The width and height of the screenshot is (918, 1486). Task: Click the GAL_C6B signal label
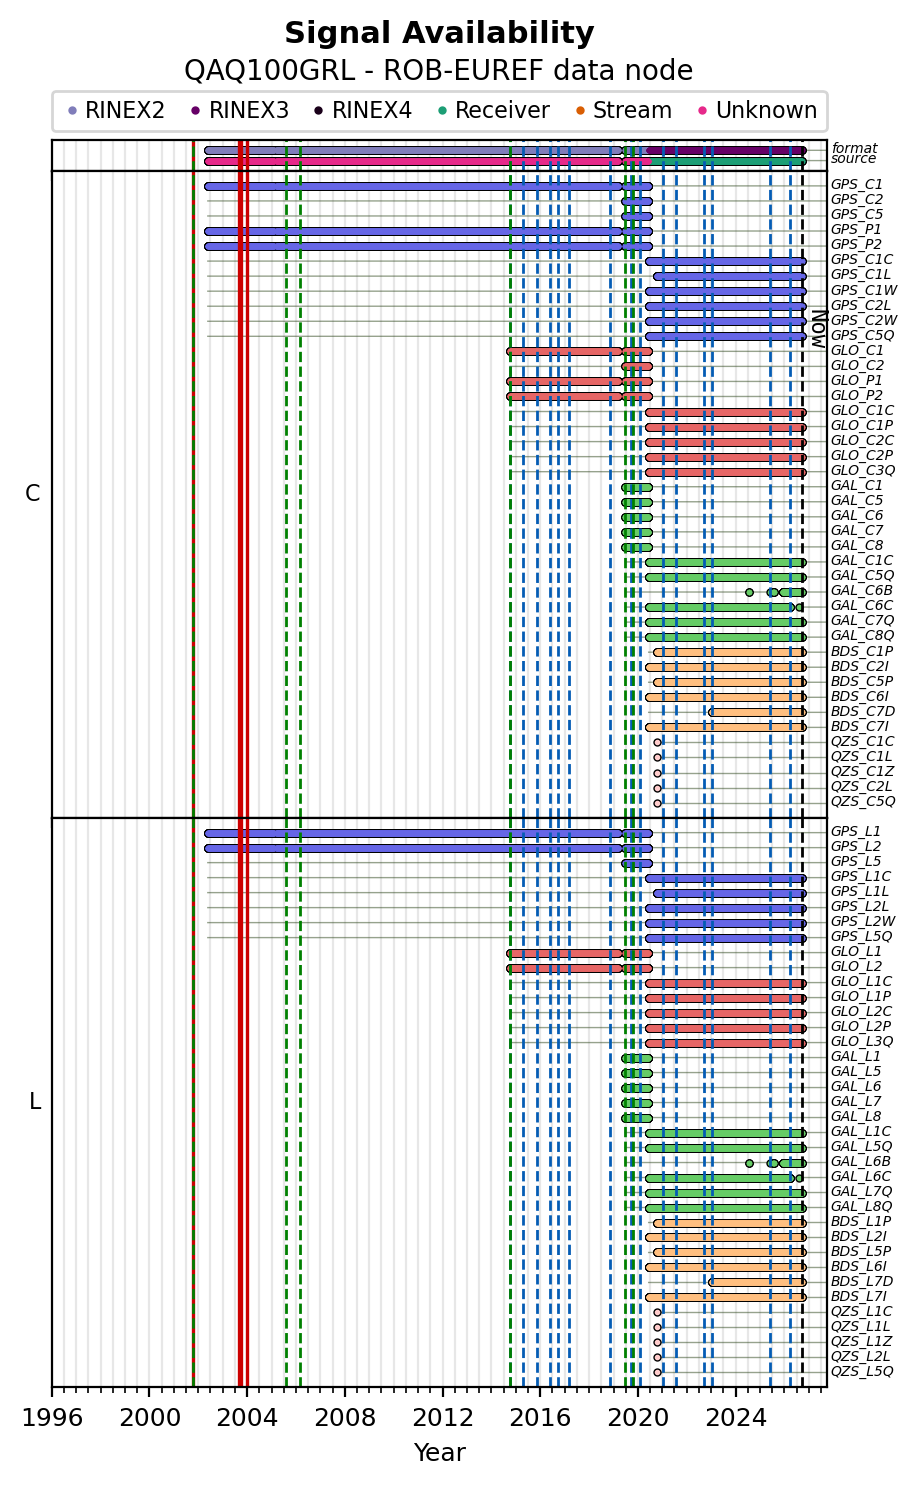pos(862,591)
